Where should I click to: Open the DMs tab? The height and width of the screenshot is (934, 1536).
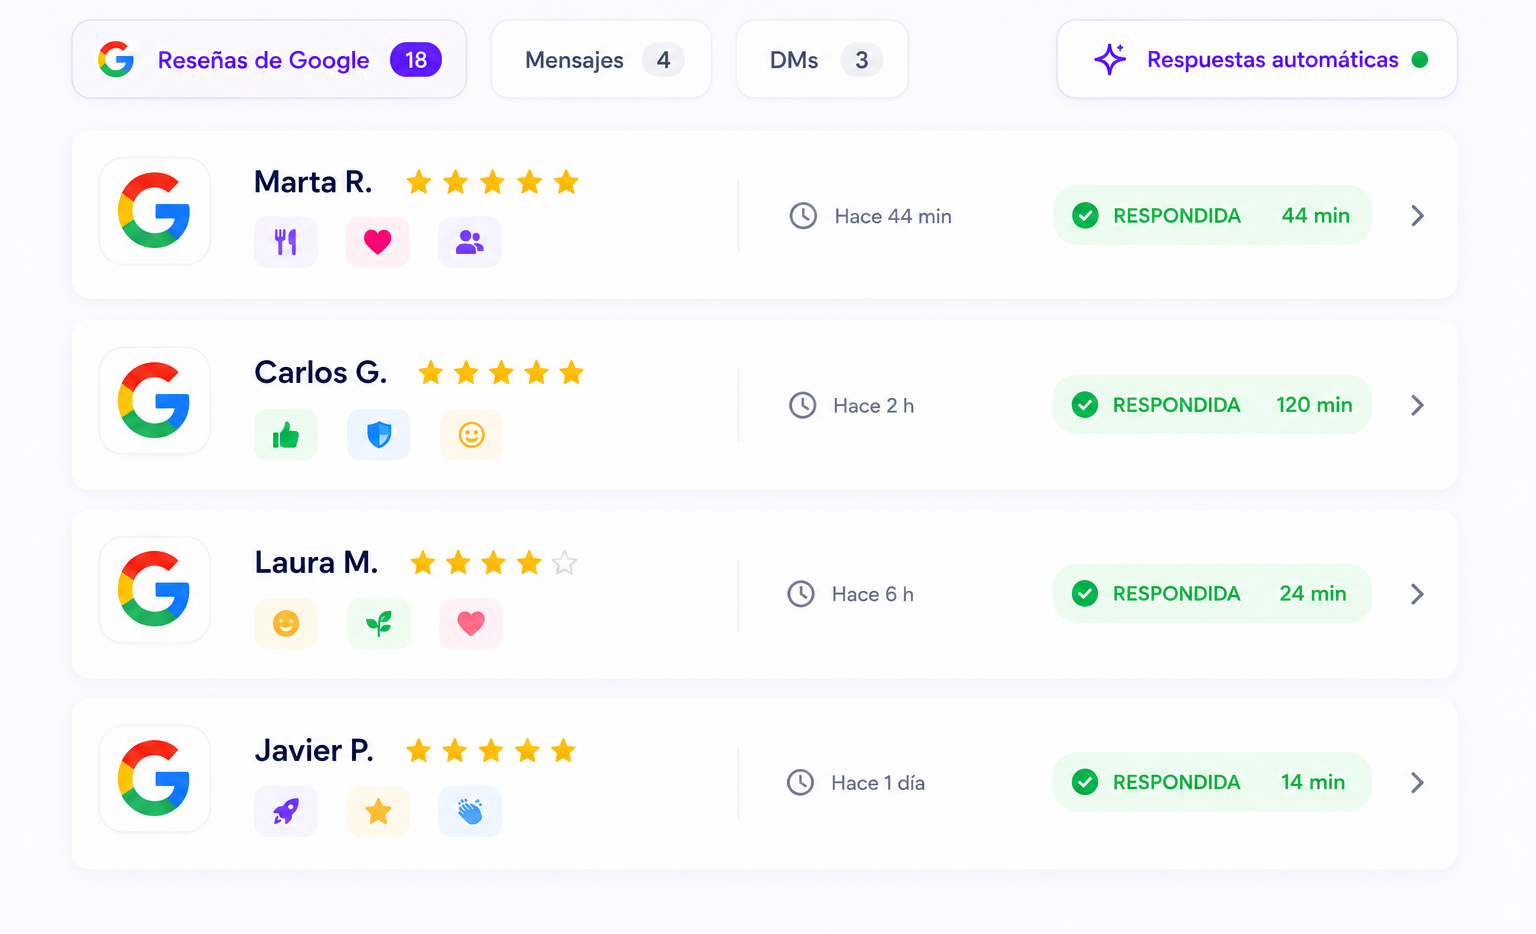pos(822,59)
